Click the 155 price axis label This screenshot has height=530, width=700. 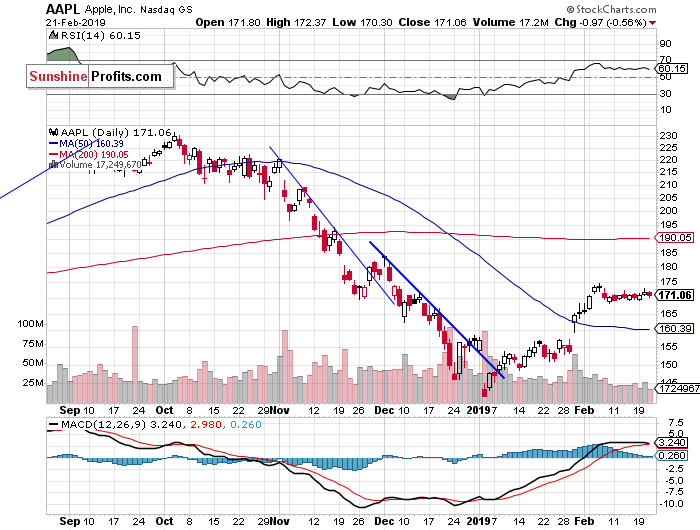(668, 346)
